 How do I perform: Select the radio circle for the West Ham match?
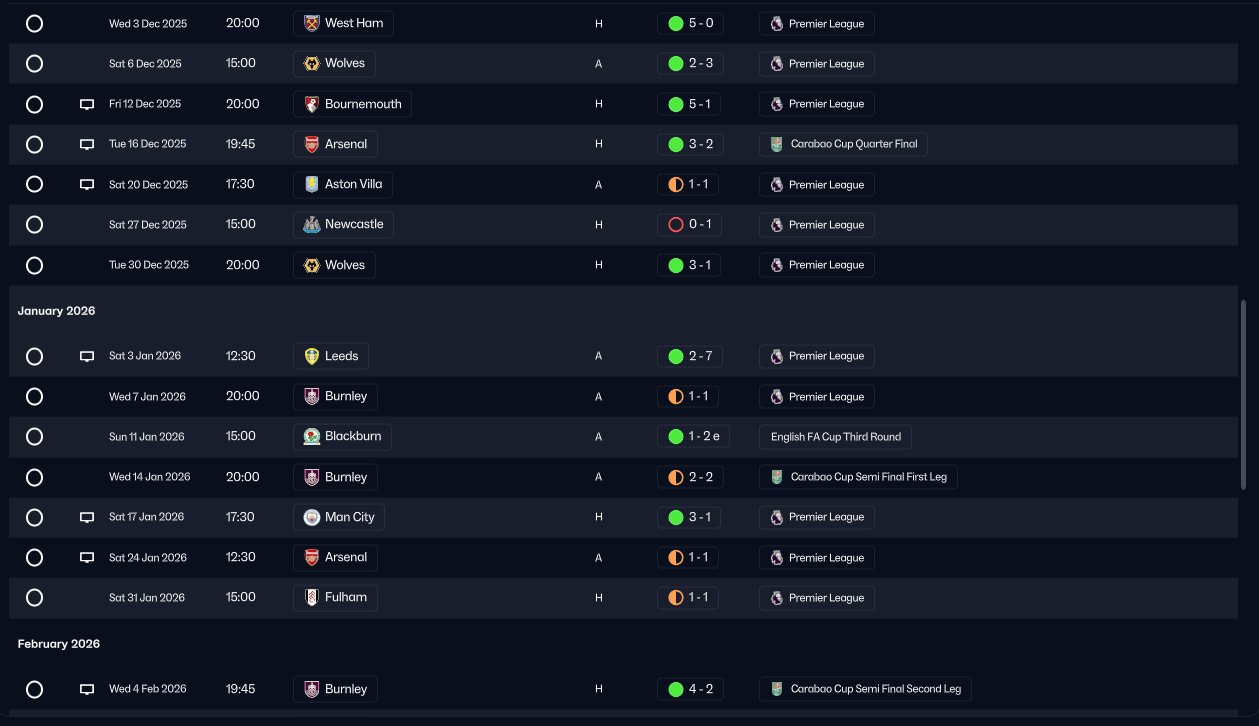(x=34, y=23)
